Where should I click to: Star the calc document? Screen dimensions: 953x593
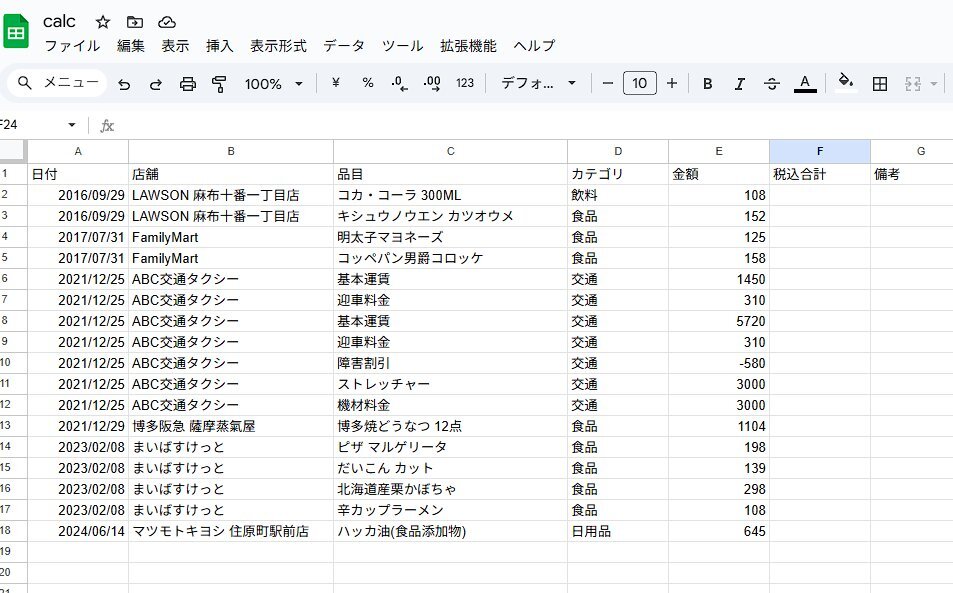[103, 22]
